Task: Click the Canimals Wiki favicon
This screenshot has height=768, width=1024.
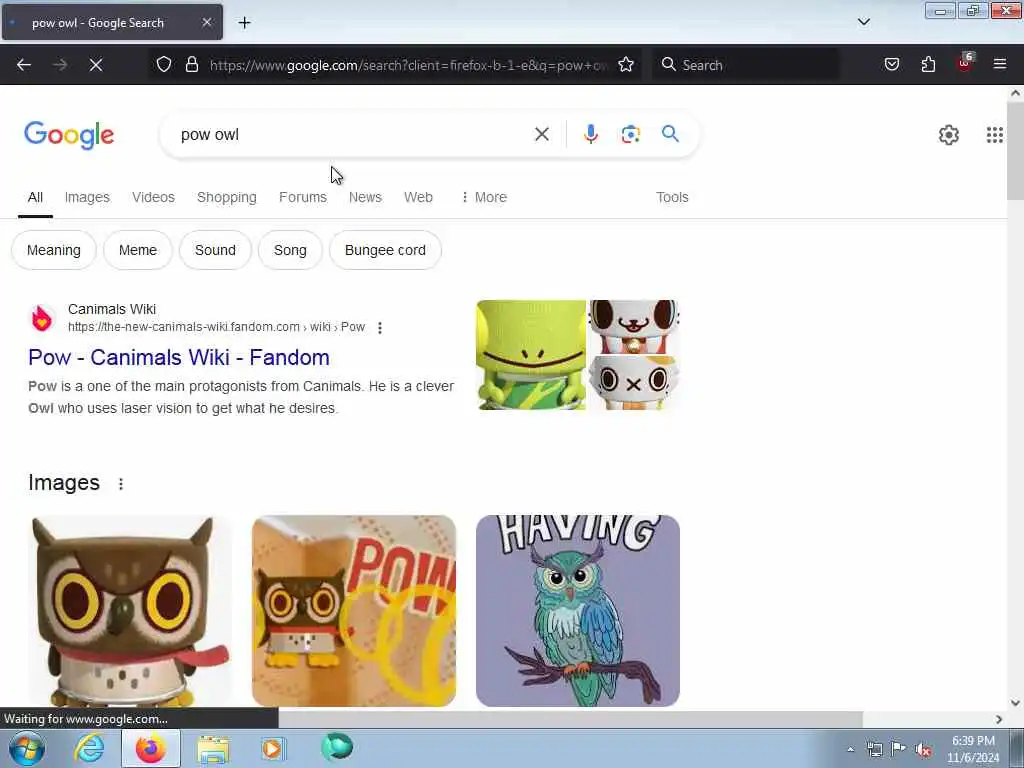Action: coord(42,319)
